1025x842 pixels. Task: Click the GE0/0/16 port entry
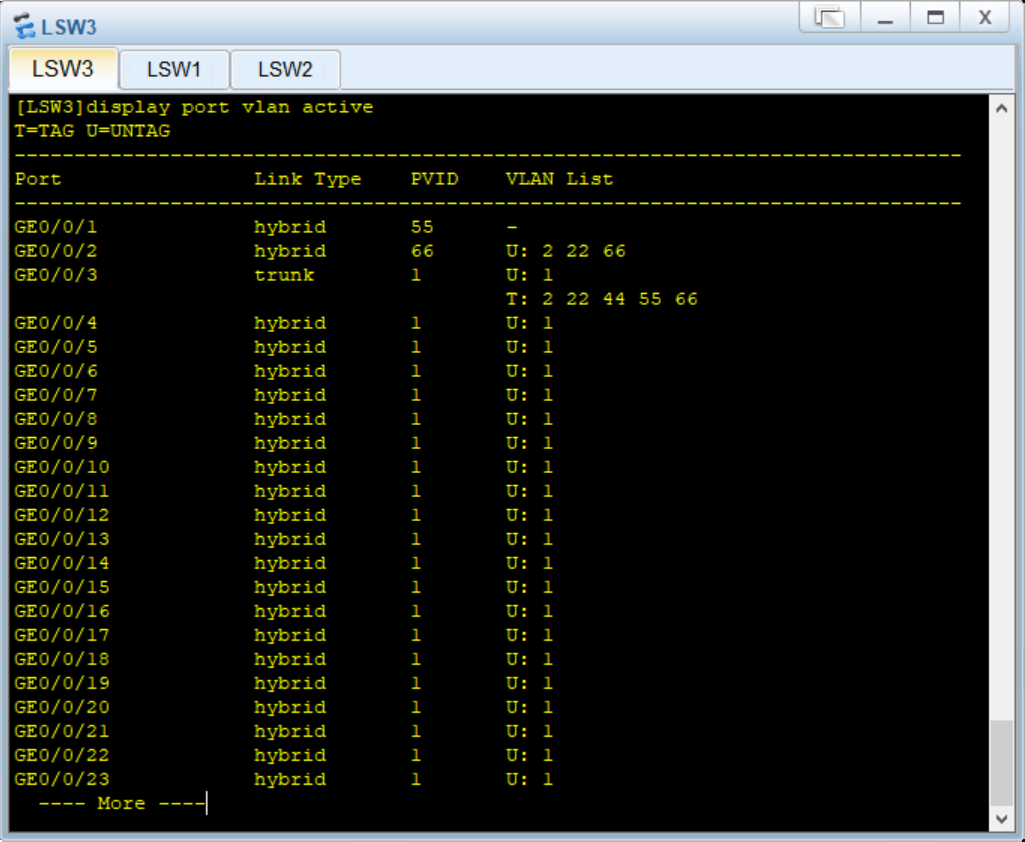61,611
